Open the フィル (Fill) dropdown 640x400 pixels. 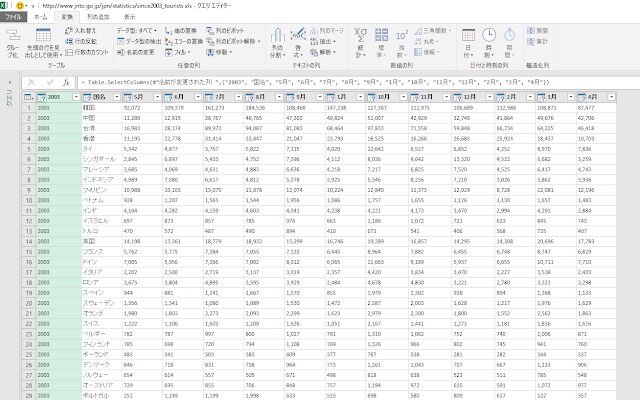[x=178, y=52]
